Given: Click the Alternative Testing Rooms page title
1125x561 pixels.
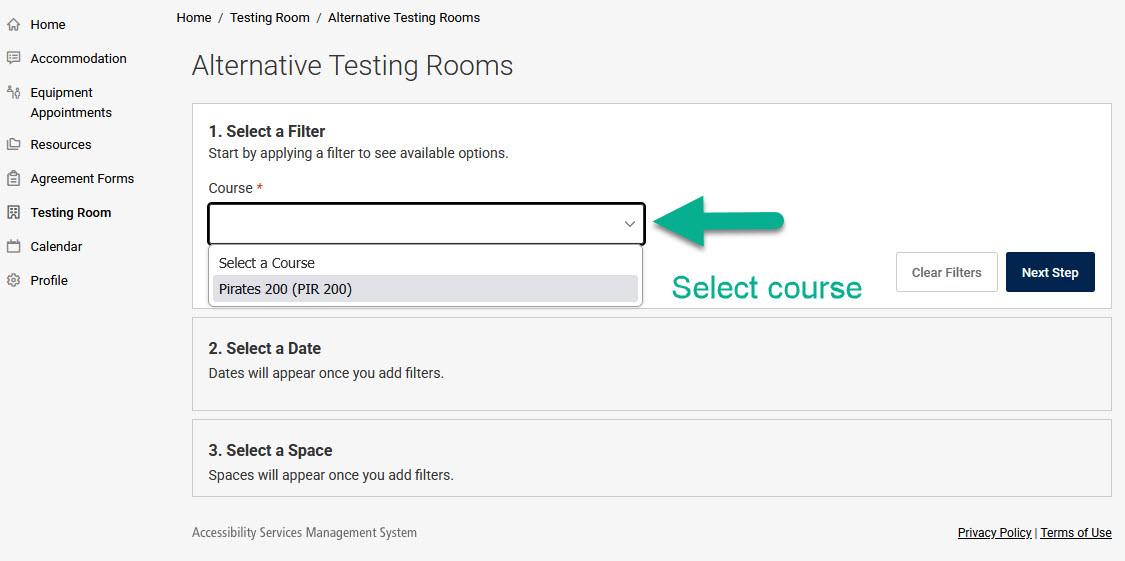Looking at the screenshot, I should (x=352, y=65).
